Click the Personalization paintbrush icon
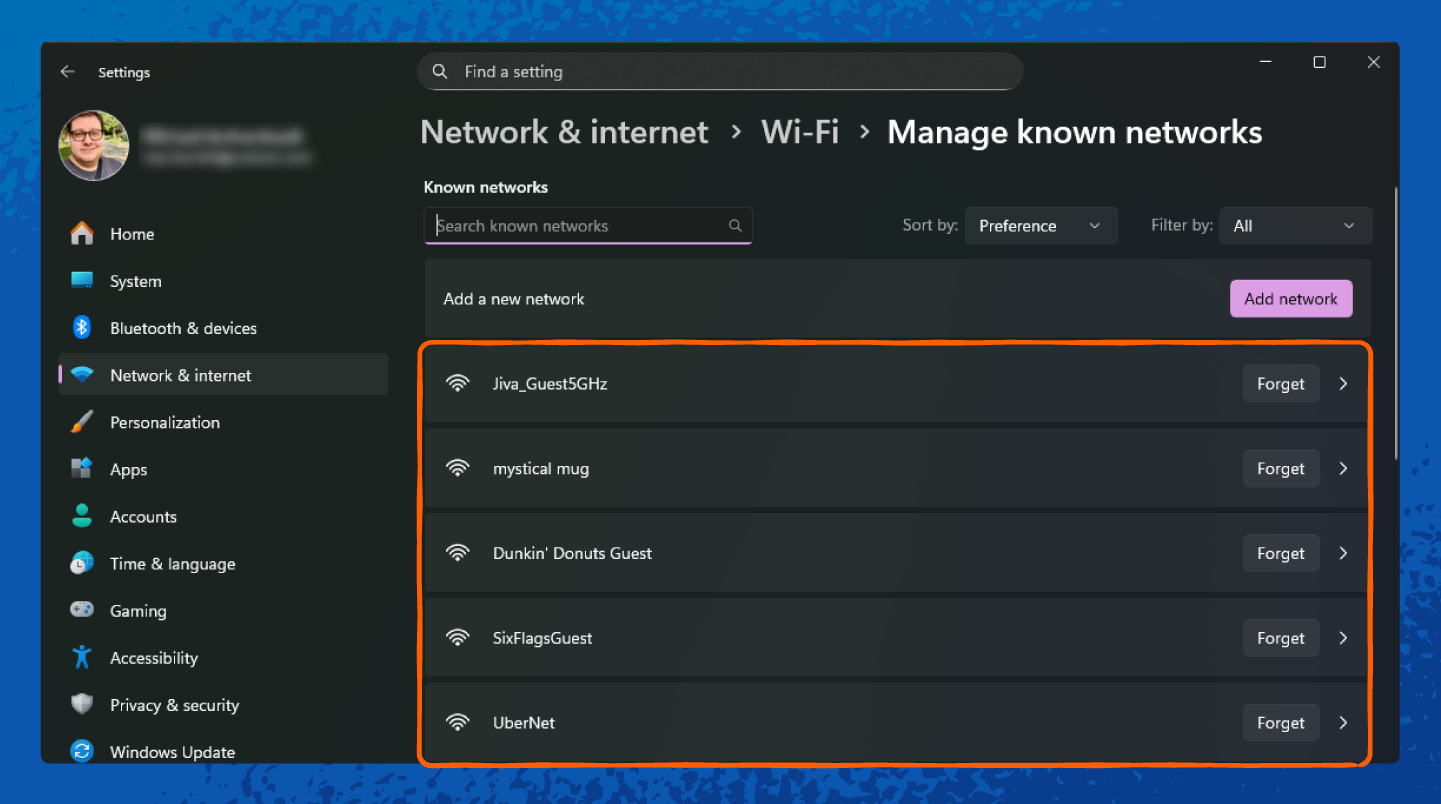The width and height of the screenshot is (1441, 804). 82,422
